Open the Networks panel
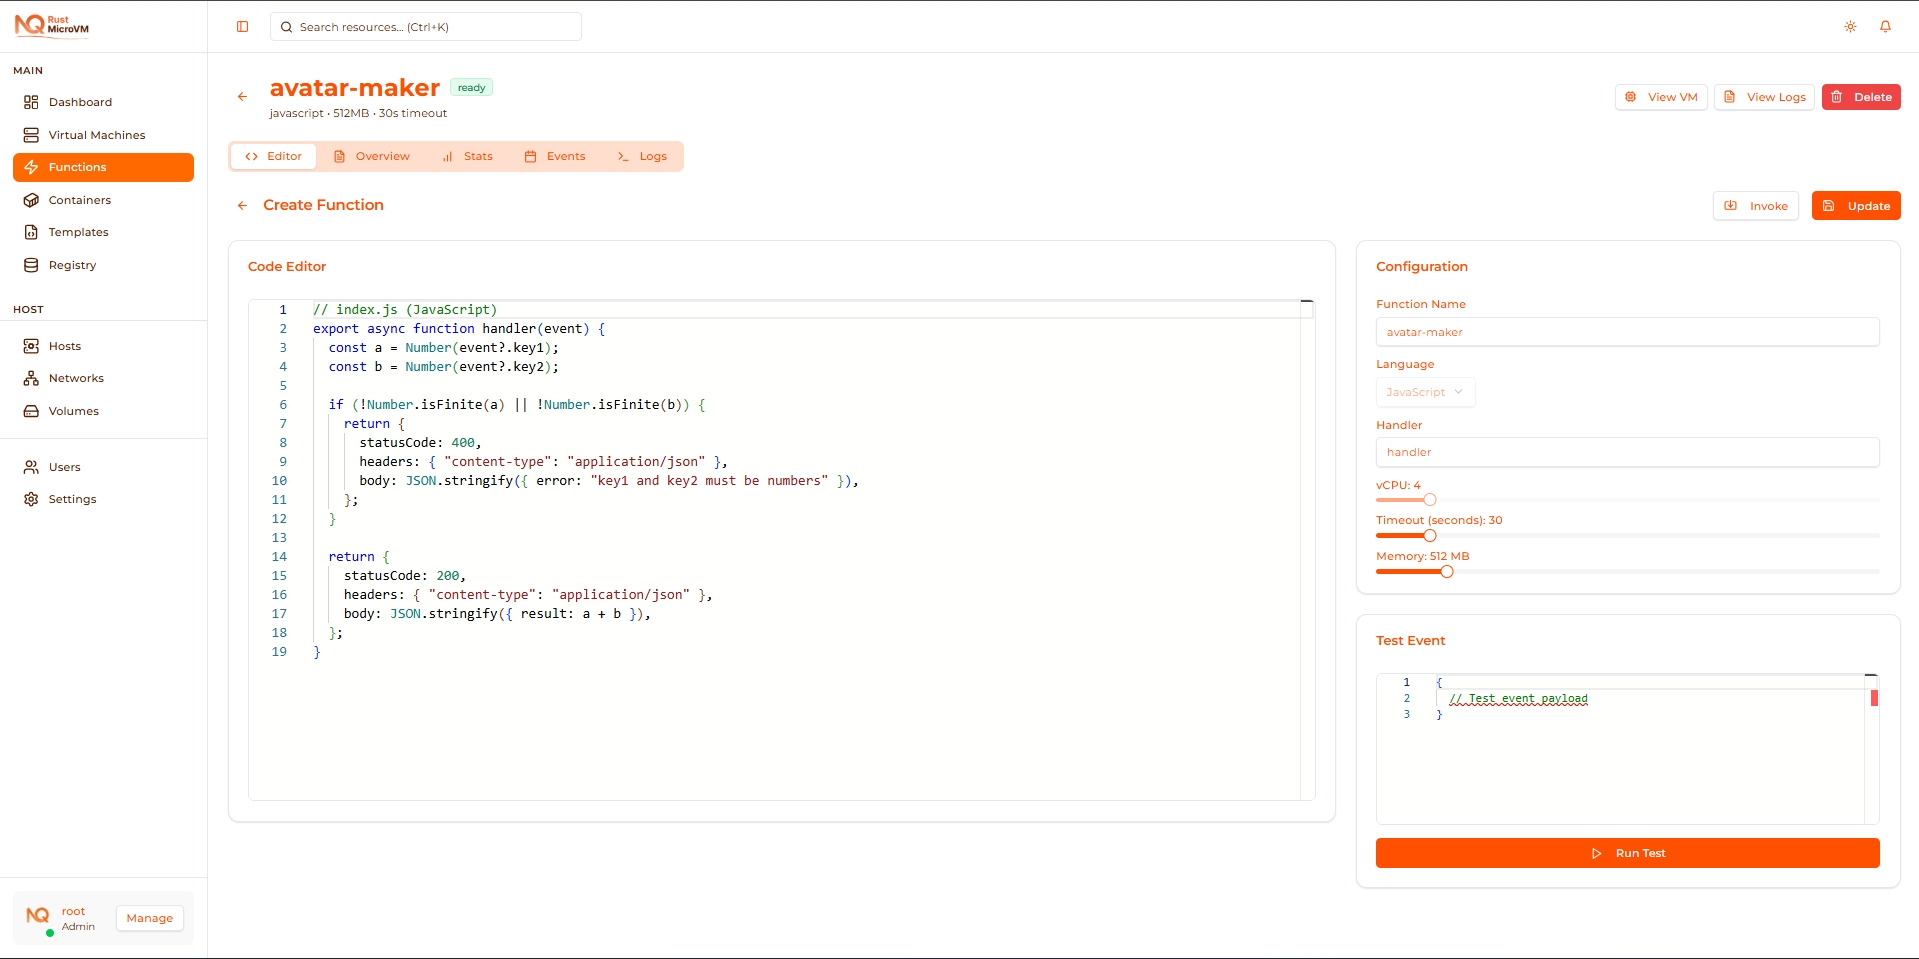This screenshot has width=1919, height=959. pos(77,378)
